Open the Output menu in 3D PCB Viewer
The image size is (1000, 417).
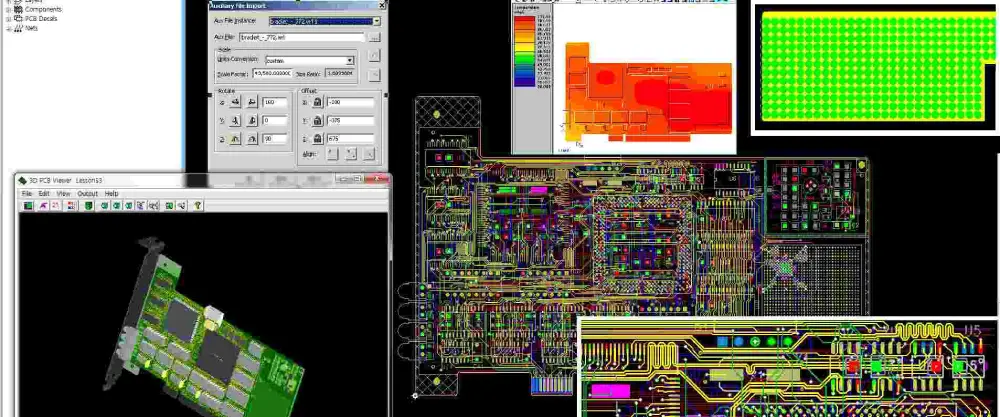(88, 193)
